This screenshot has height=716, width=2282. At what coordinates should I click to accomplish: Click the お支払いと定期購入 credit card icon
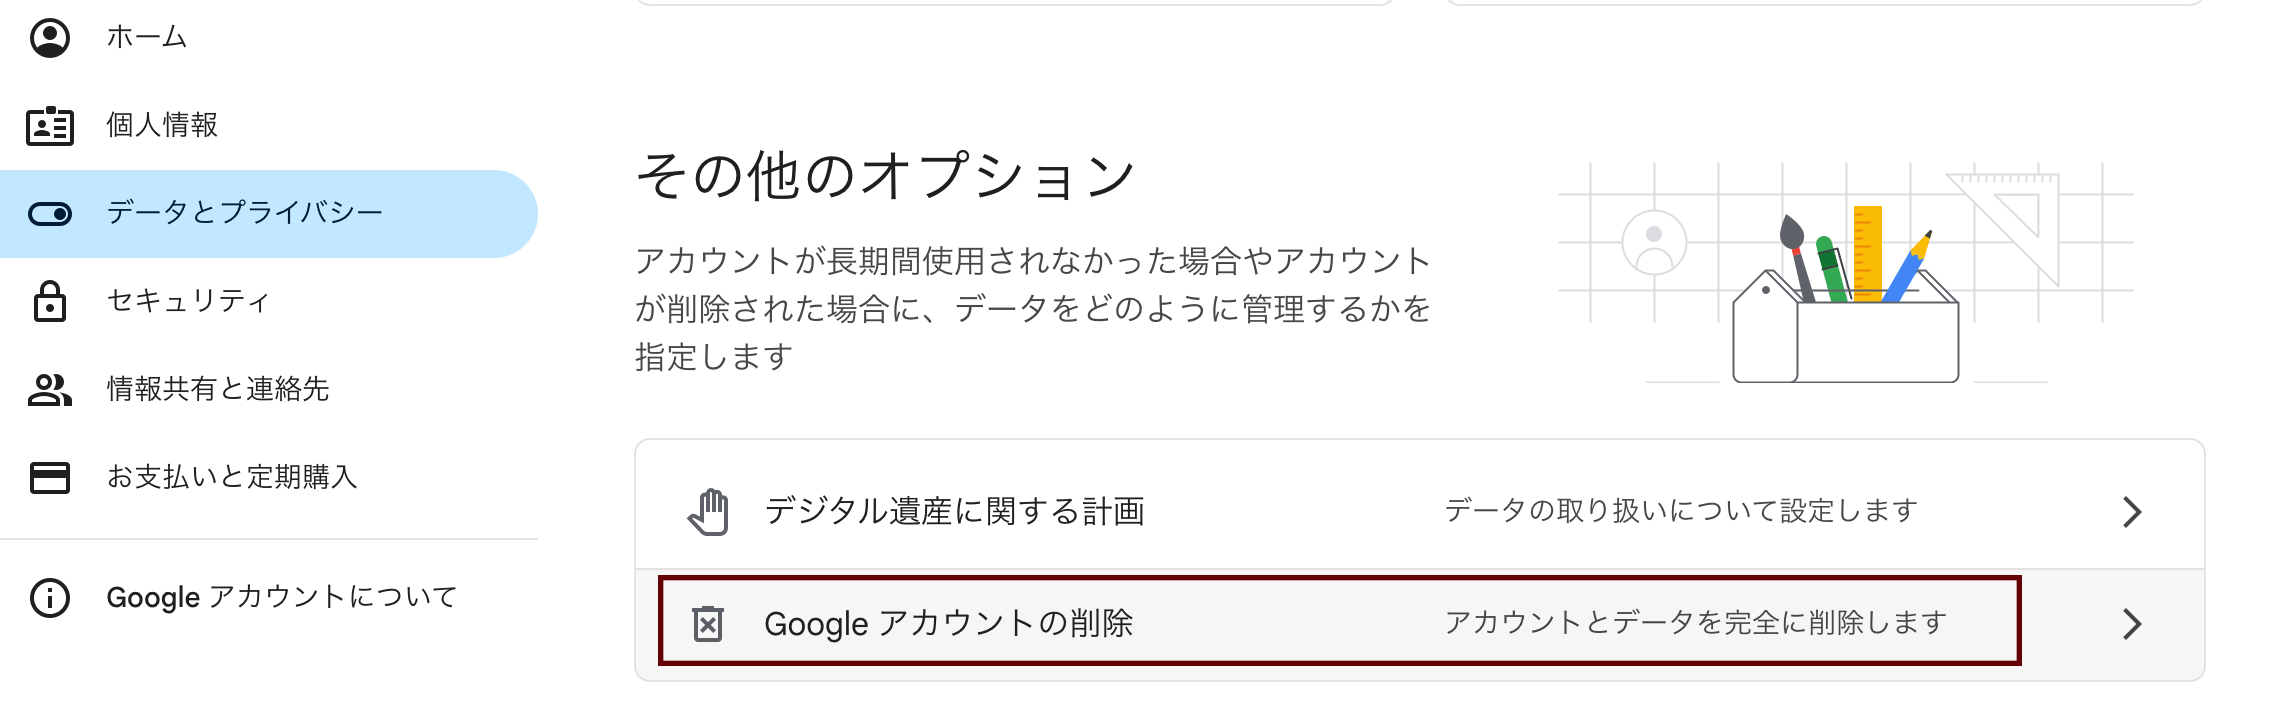tap(50, 477)
